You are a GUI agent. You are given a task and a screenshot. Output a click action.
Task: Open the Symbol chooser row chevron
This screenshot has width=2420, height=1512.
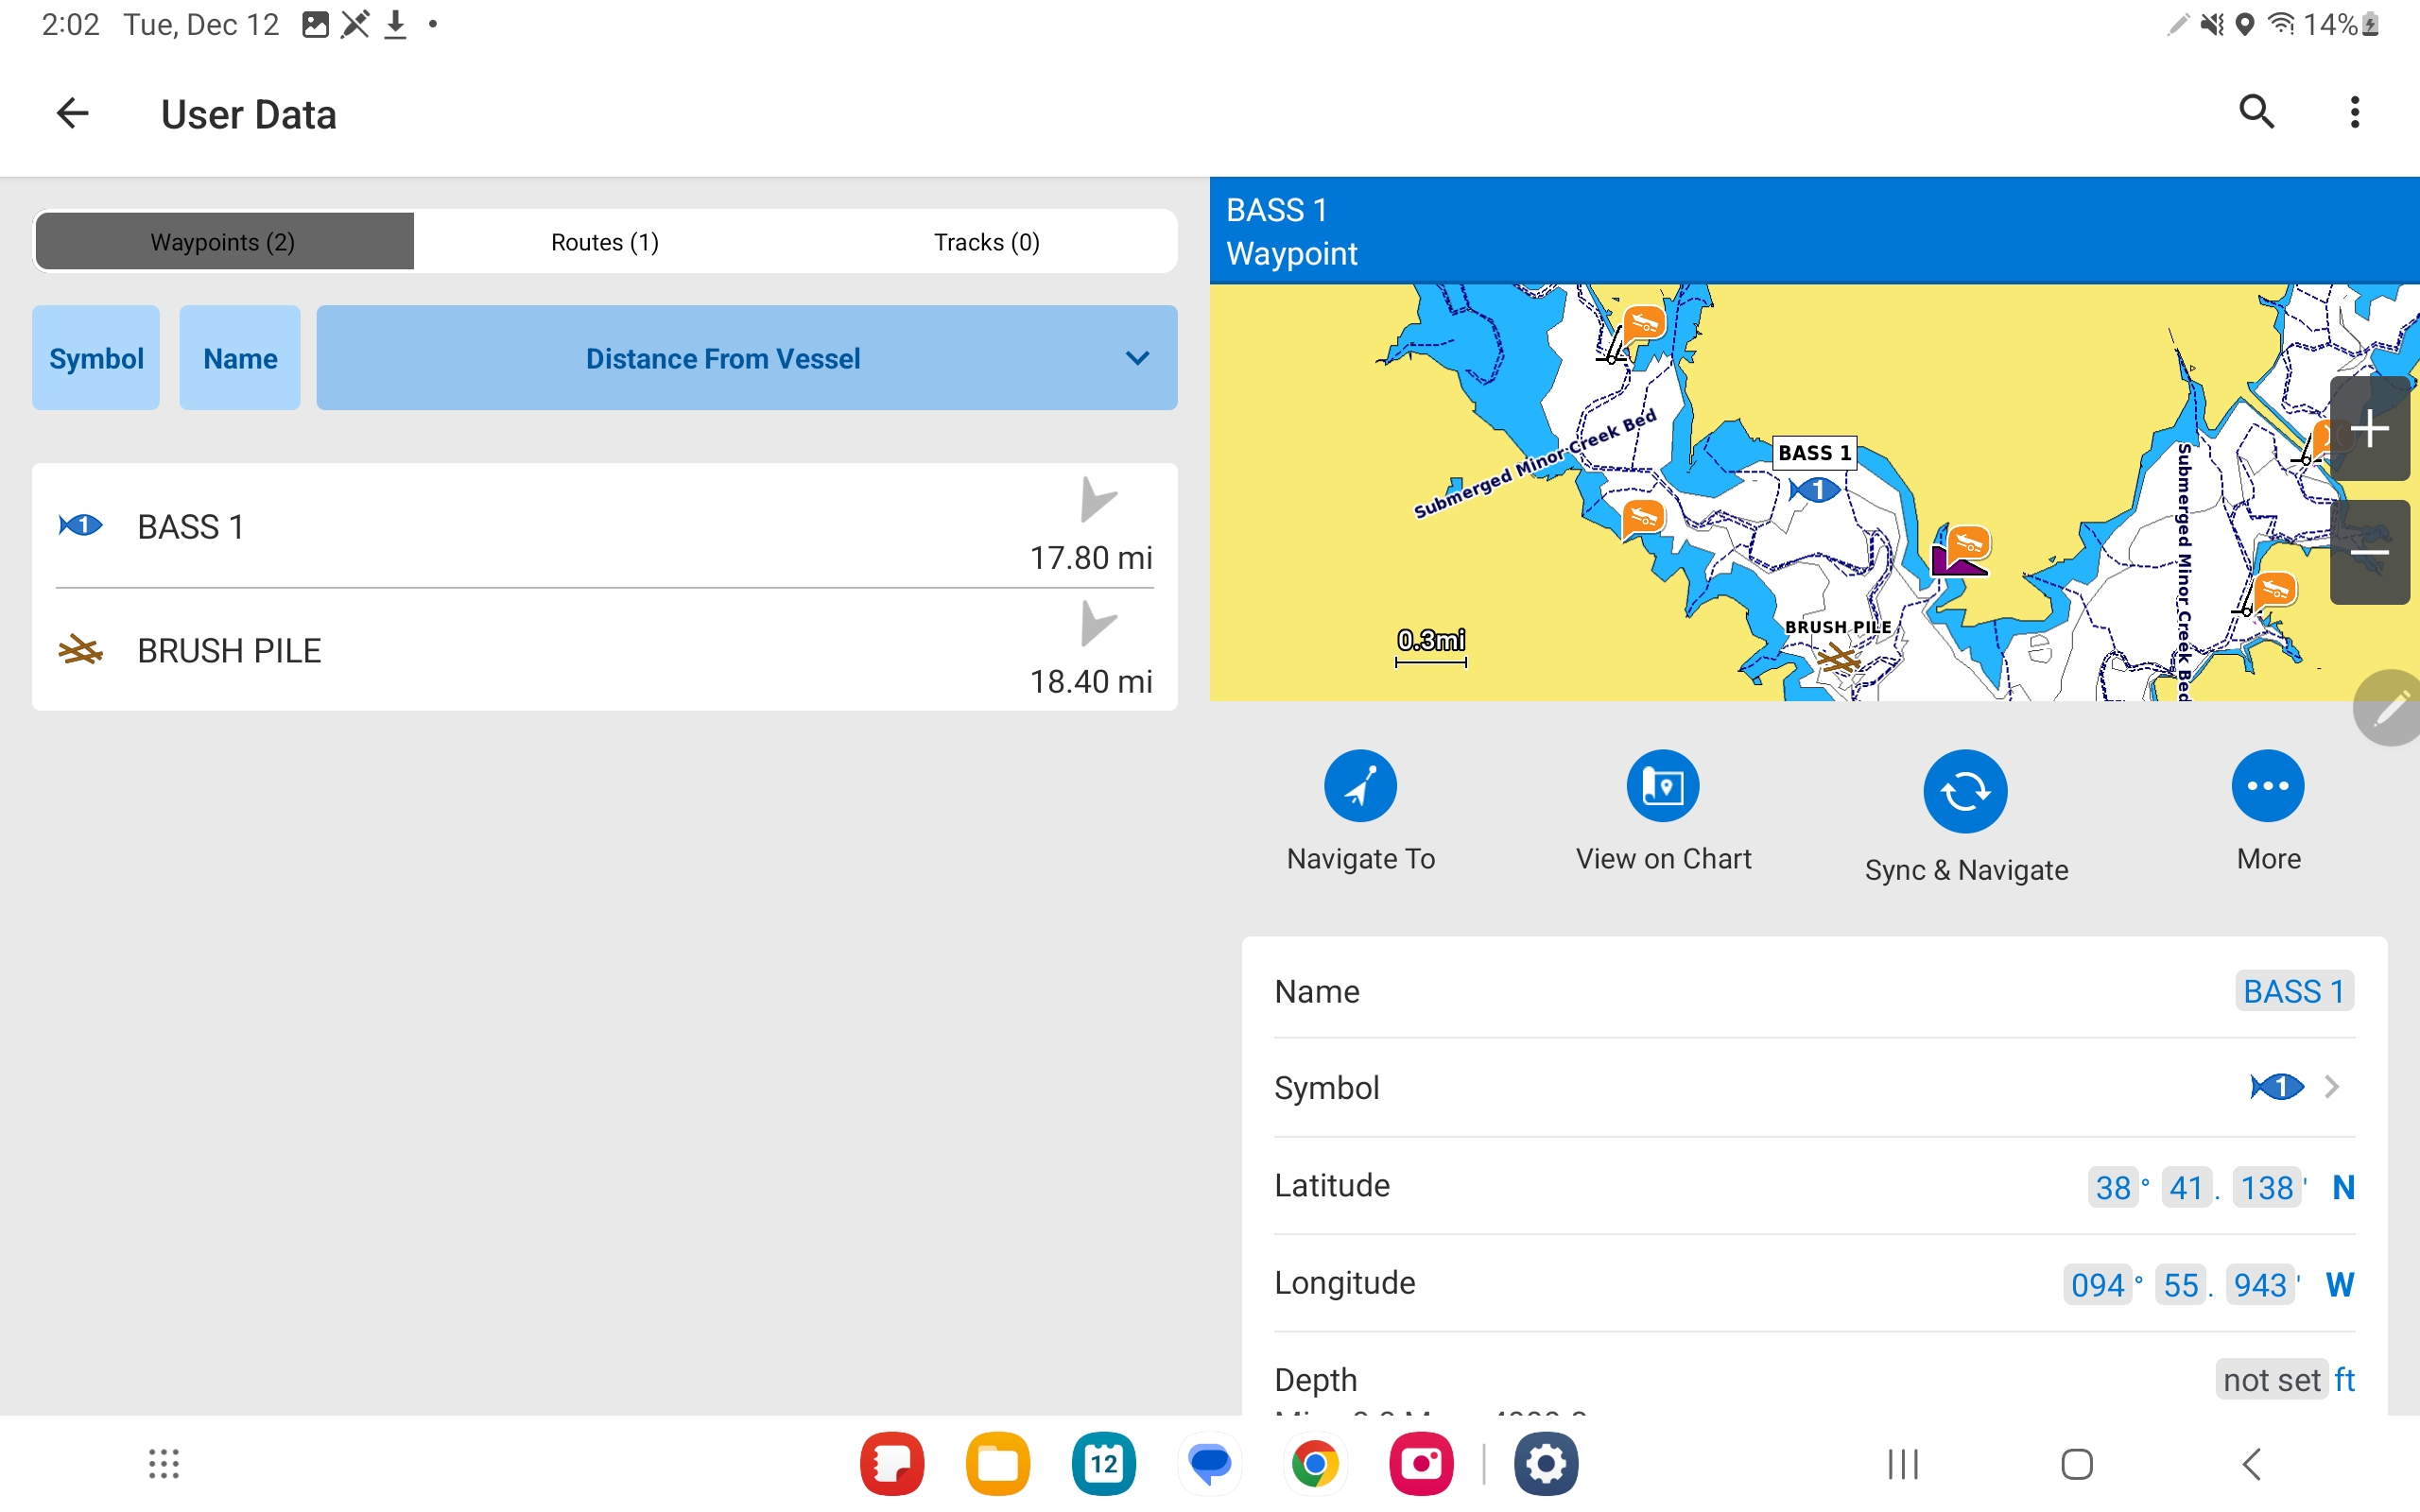2331,1087
